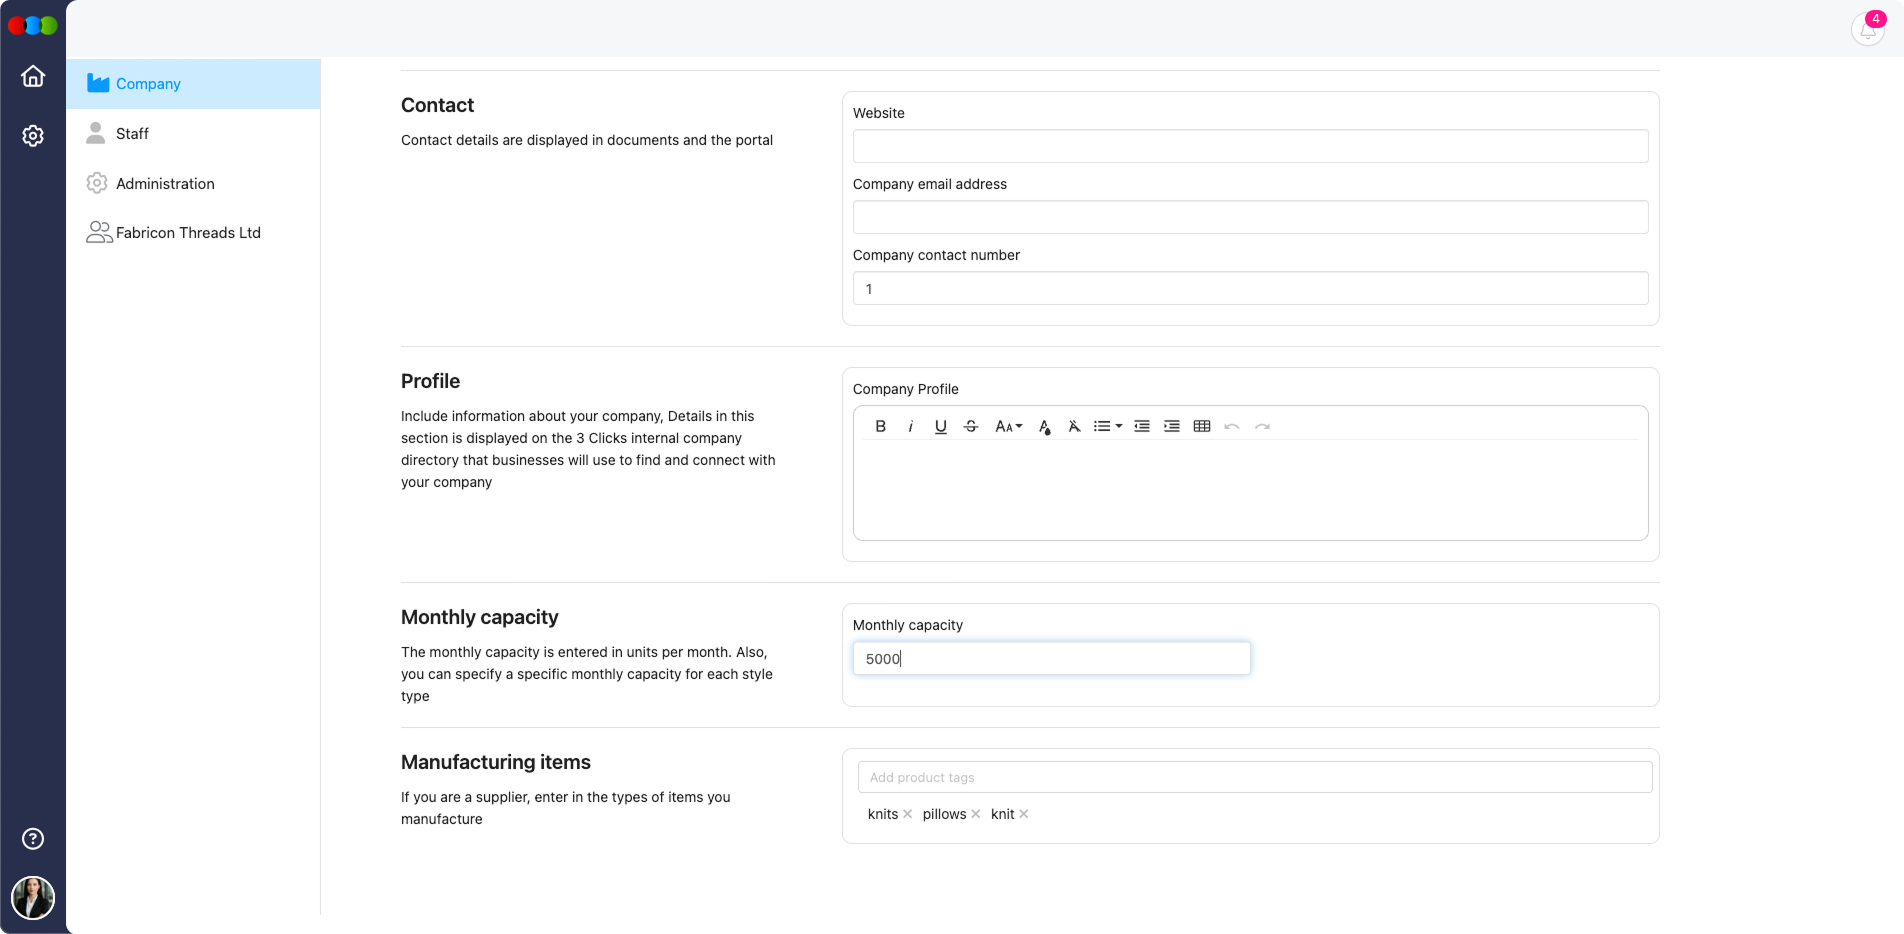Select Staff in the sidebar

point(131,133)
